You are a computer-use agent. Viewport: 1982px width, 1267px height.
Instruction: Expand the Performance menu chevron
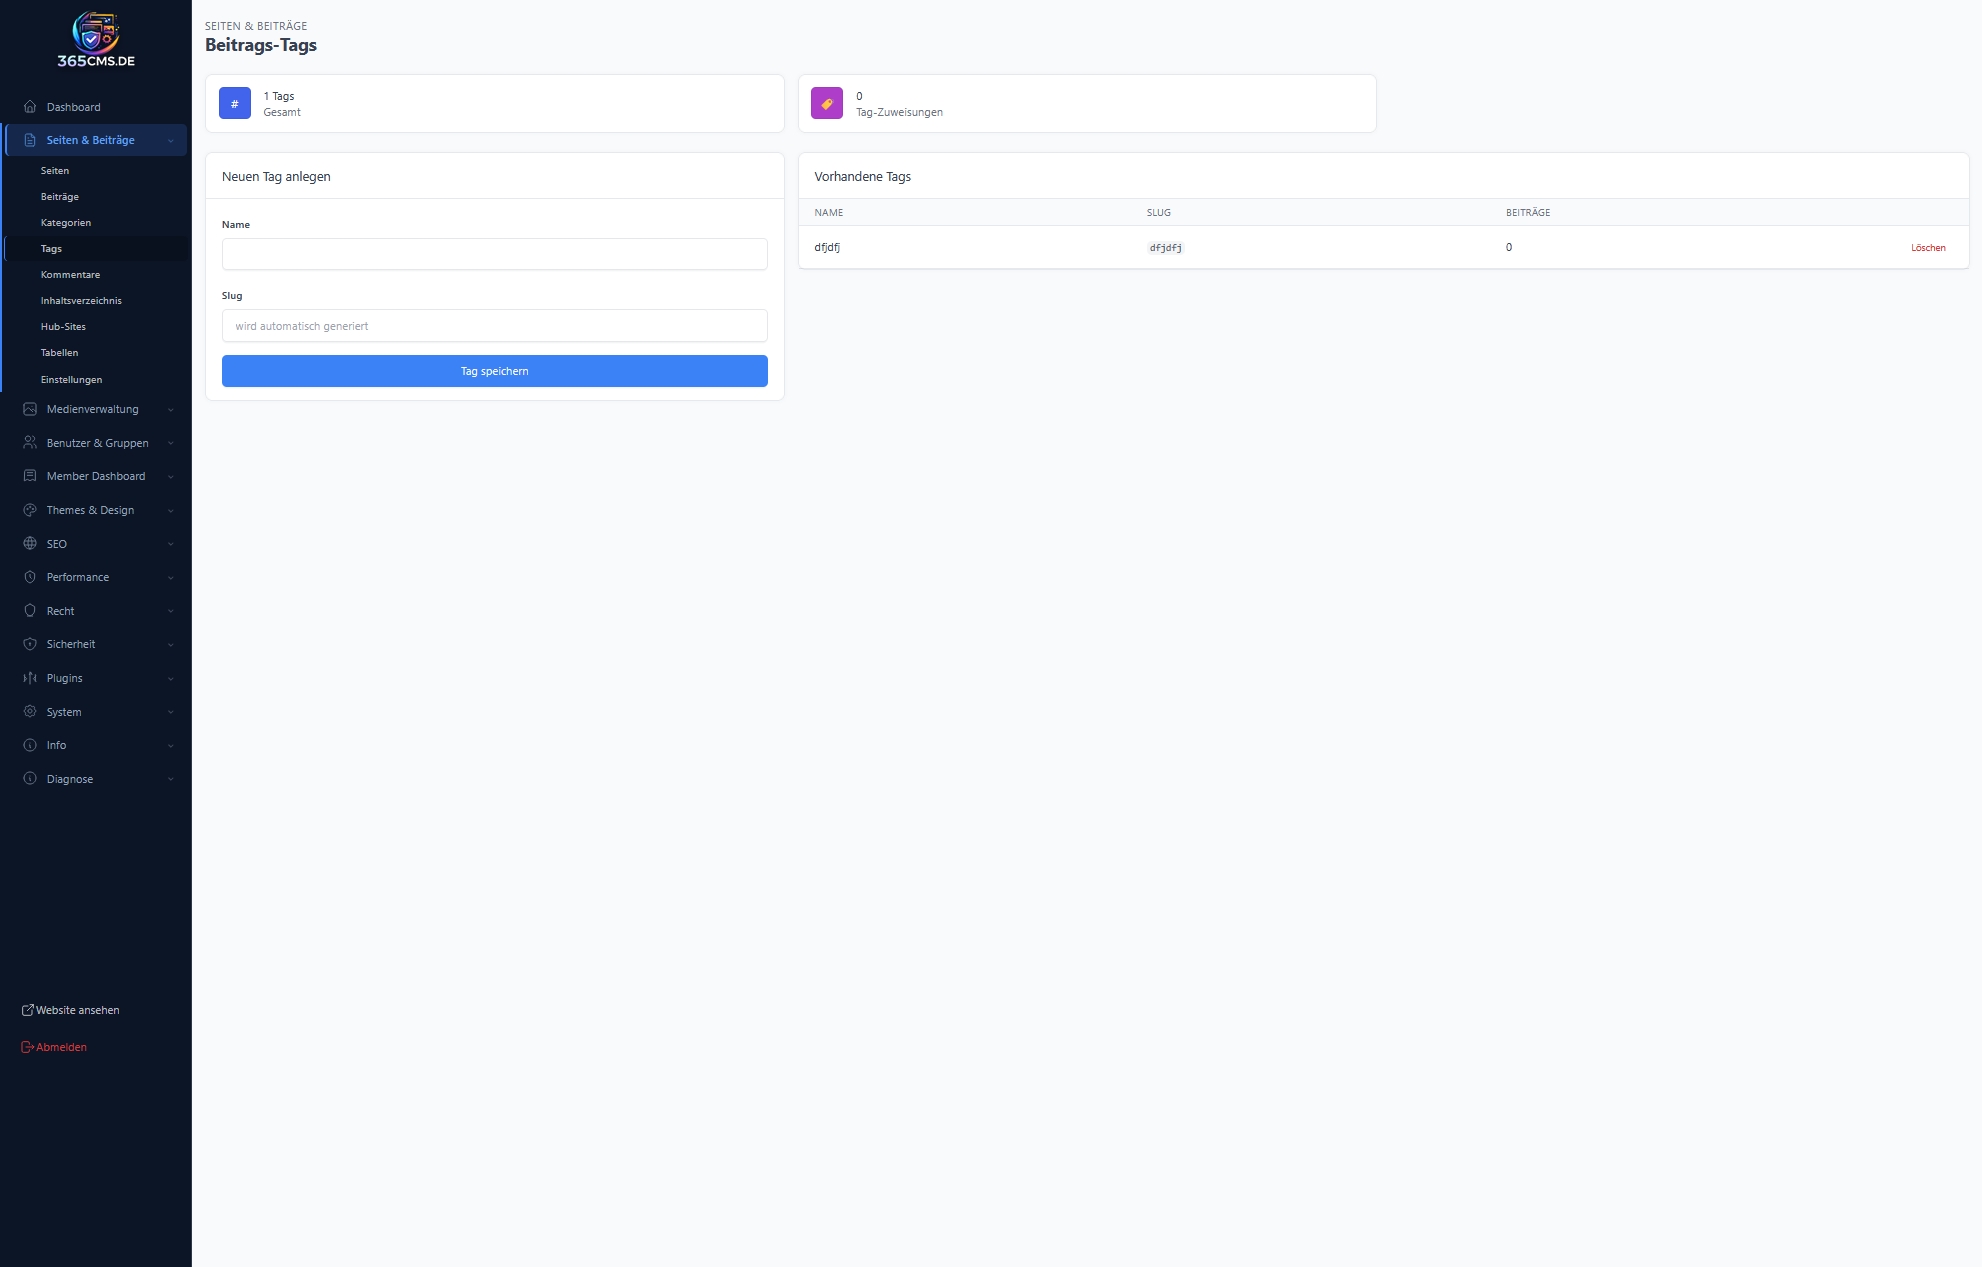(171, 578)
